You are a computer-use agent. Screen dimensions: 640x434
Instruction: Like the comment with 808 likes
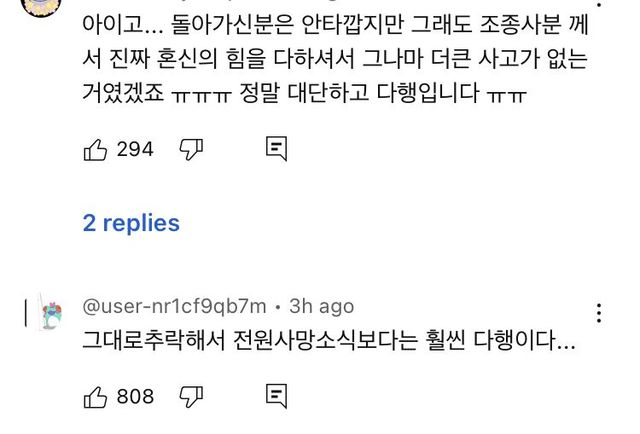pos(95,397)
